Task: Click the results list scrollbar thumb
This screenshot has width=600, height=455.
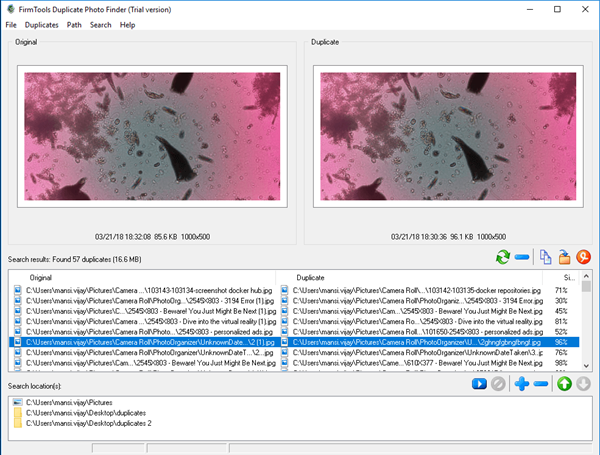Action: point(586,286)
